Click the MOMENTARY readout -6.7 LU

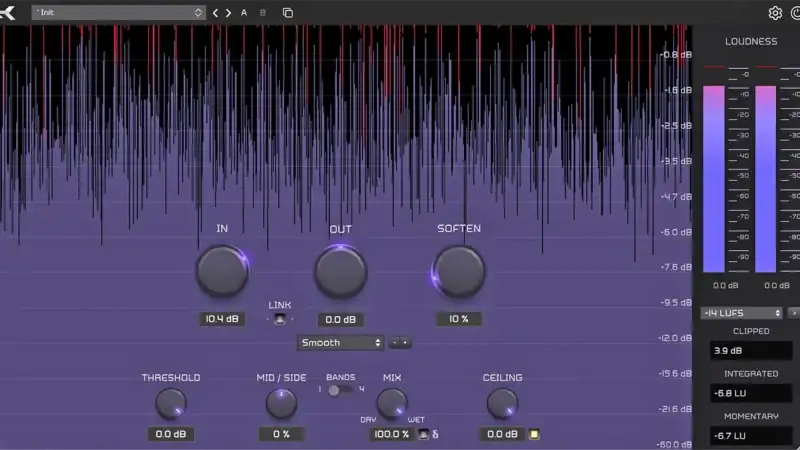click(751, 436)
